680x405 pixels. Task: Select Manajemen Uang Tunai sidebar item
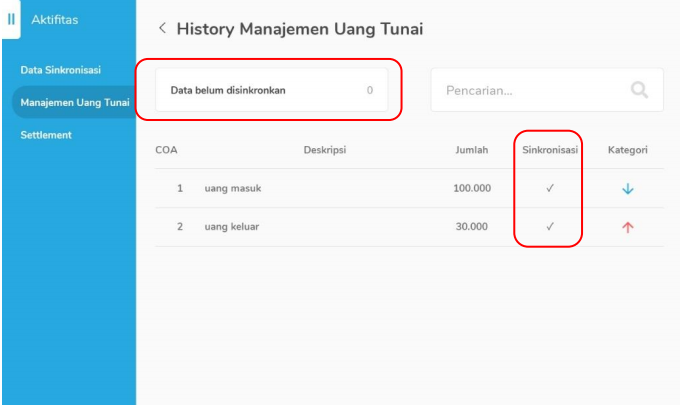(74, 102)
